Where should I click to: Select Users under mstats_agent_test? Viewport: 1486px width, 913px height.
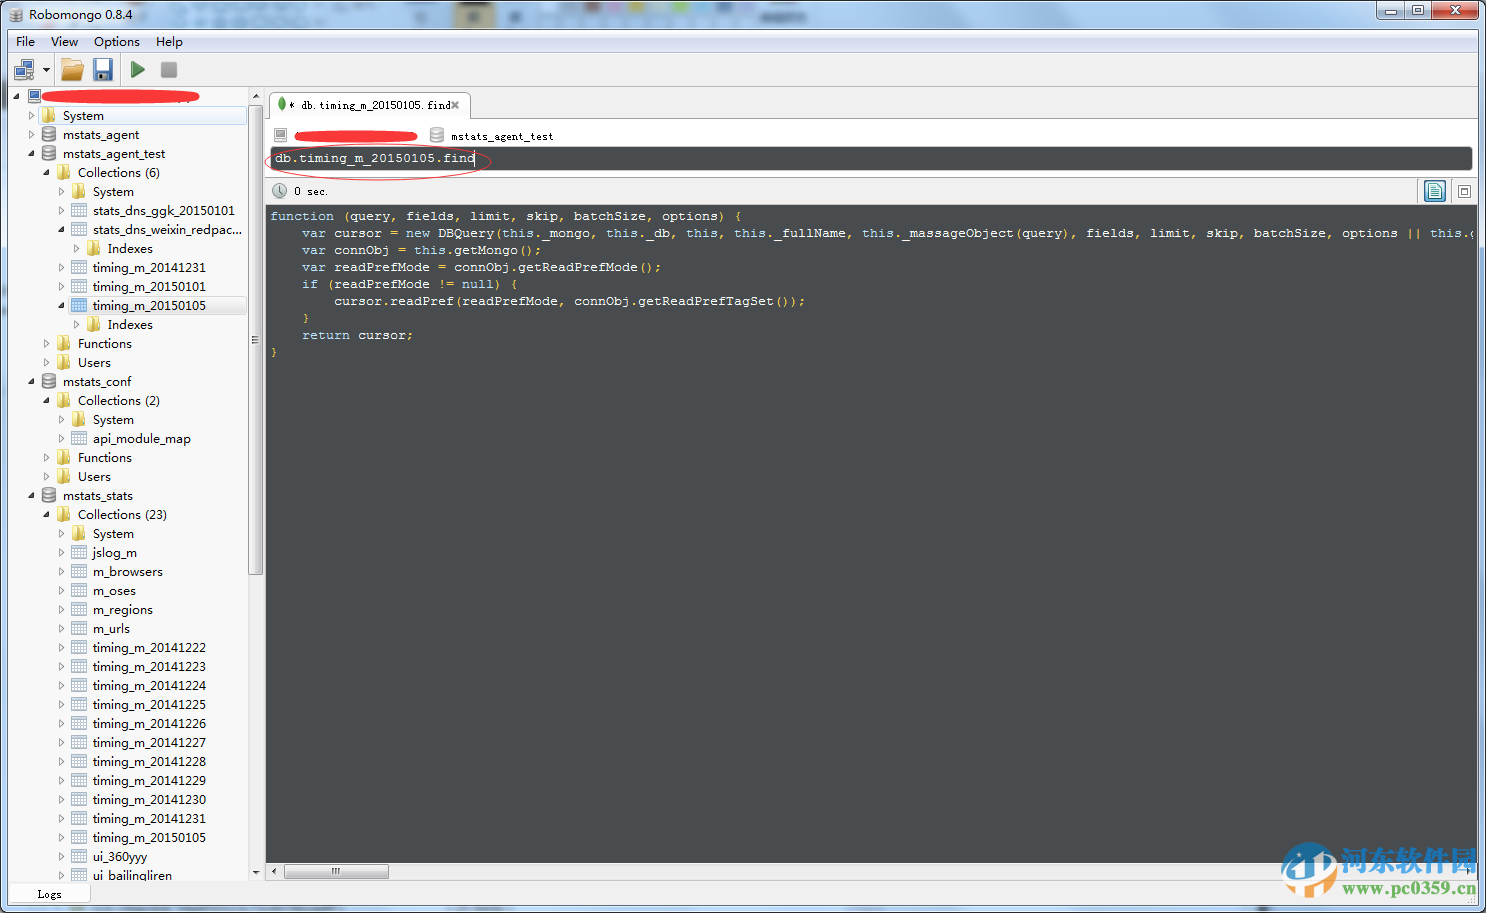pos(94,363)
